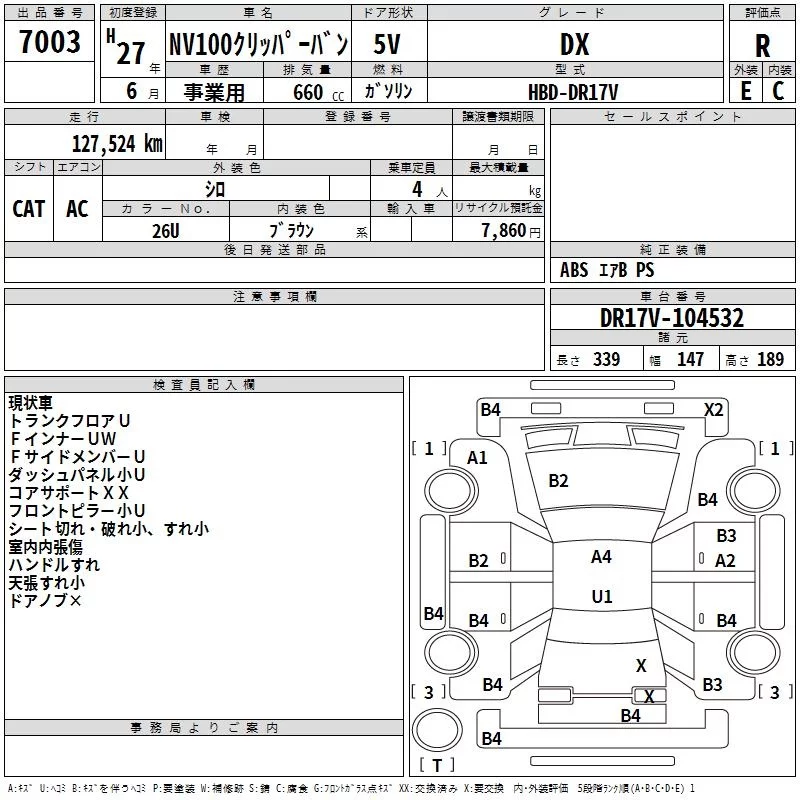The image size is (800, 800).
Task: Click recycle deposit 7,860円
Action: pyautogui.click(x=511, y=231)
